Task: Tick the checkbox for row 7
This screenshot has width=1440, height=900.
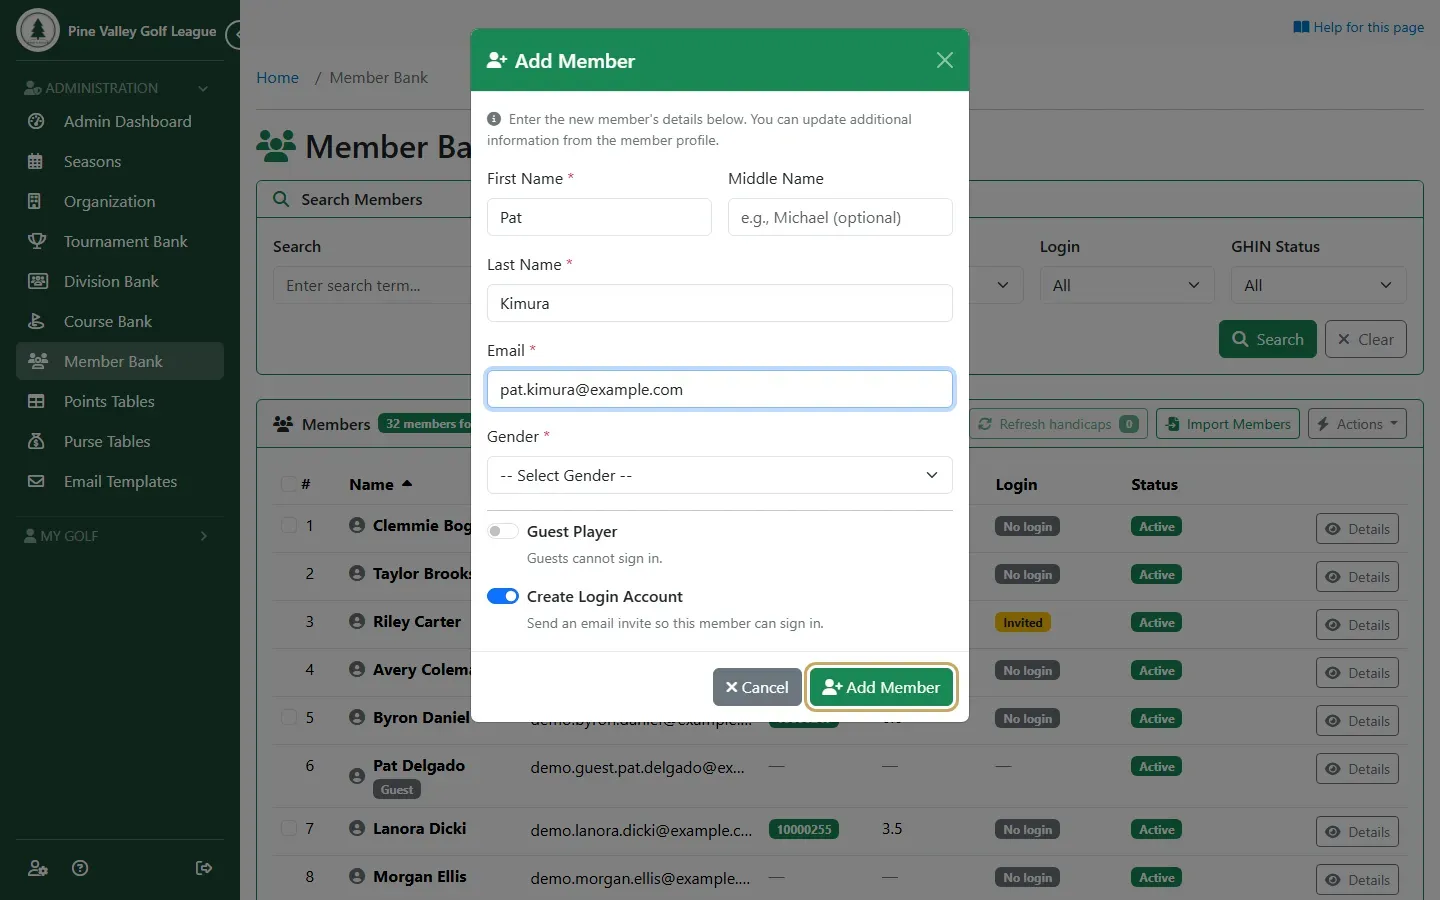Action: pyautogui.click(x=289, y=828)
